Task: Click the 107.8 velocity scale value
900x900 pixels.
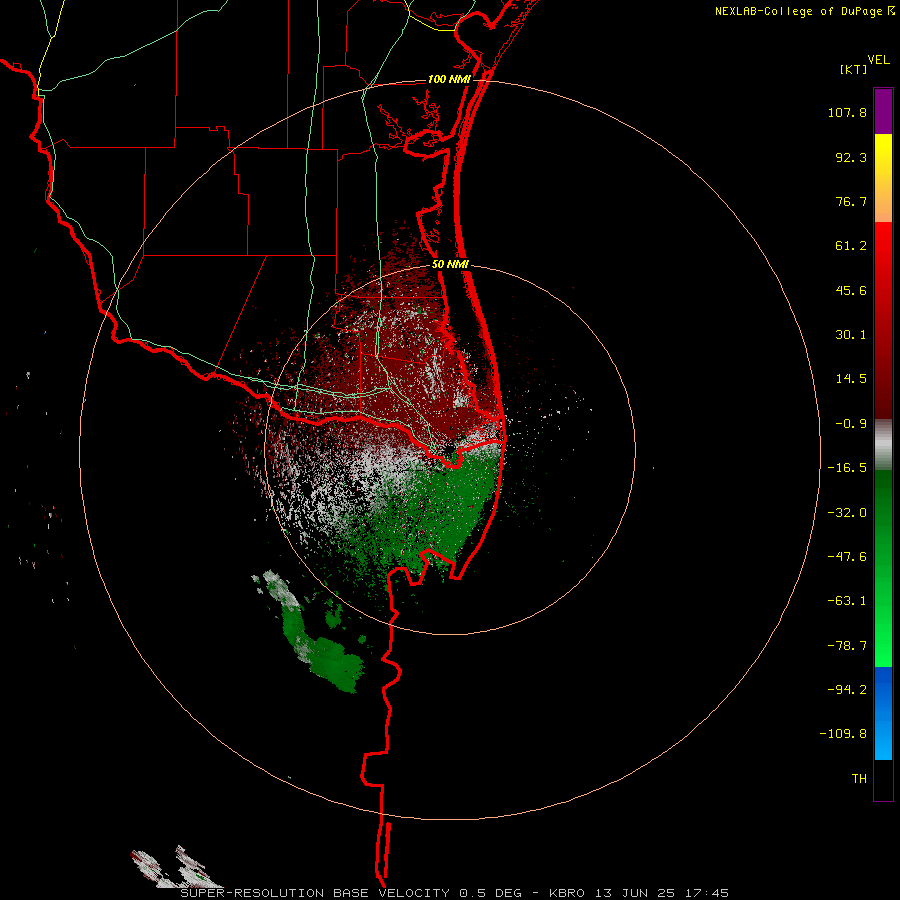Action: coord(847,112)
